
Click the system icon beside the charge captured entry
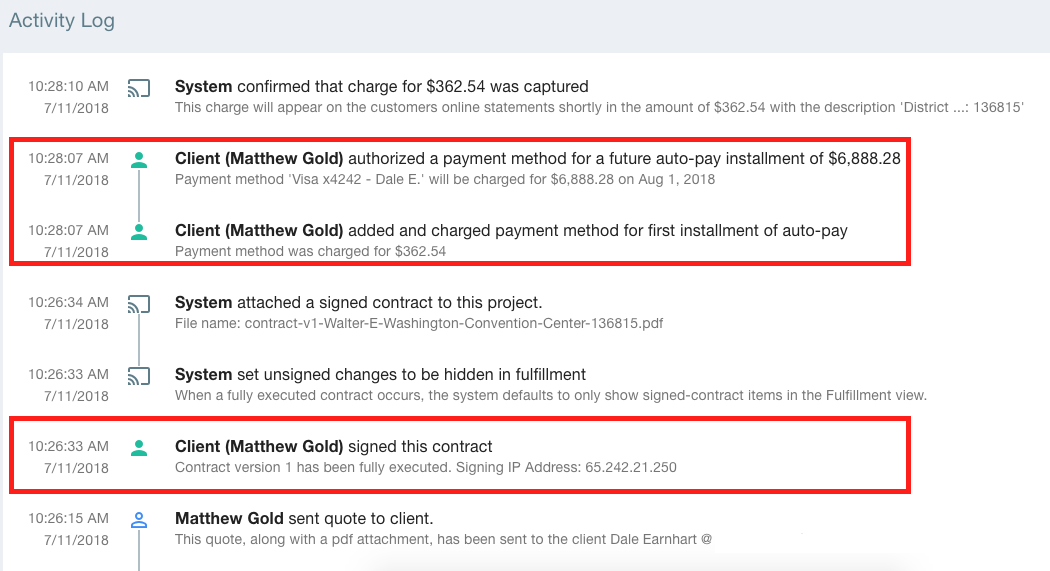pos(139,88)
